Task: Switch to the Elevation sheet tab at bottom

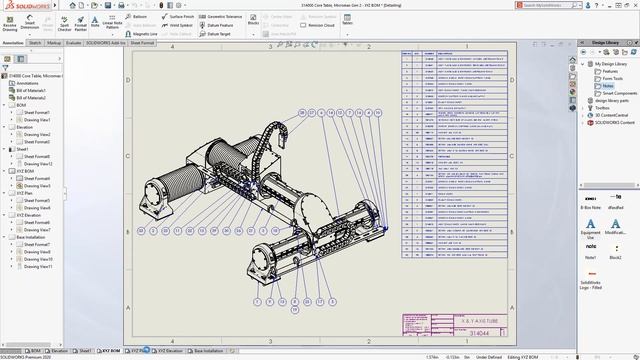Action: (57, 351)
